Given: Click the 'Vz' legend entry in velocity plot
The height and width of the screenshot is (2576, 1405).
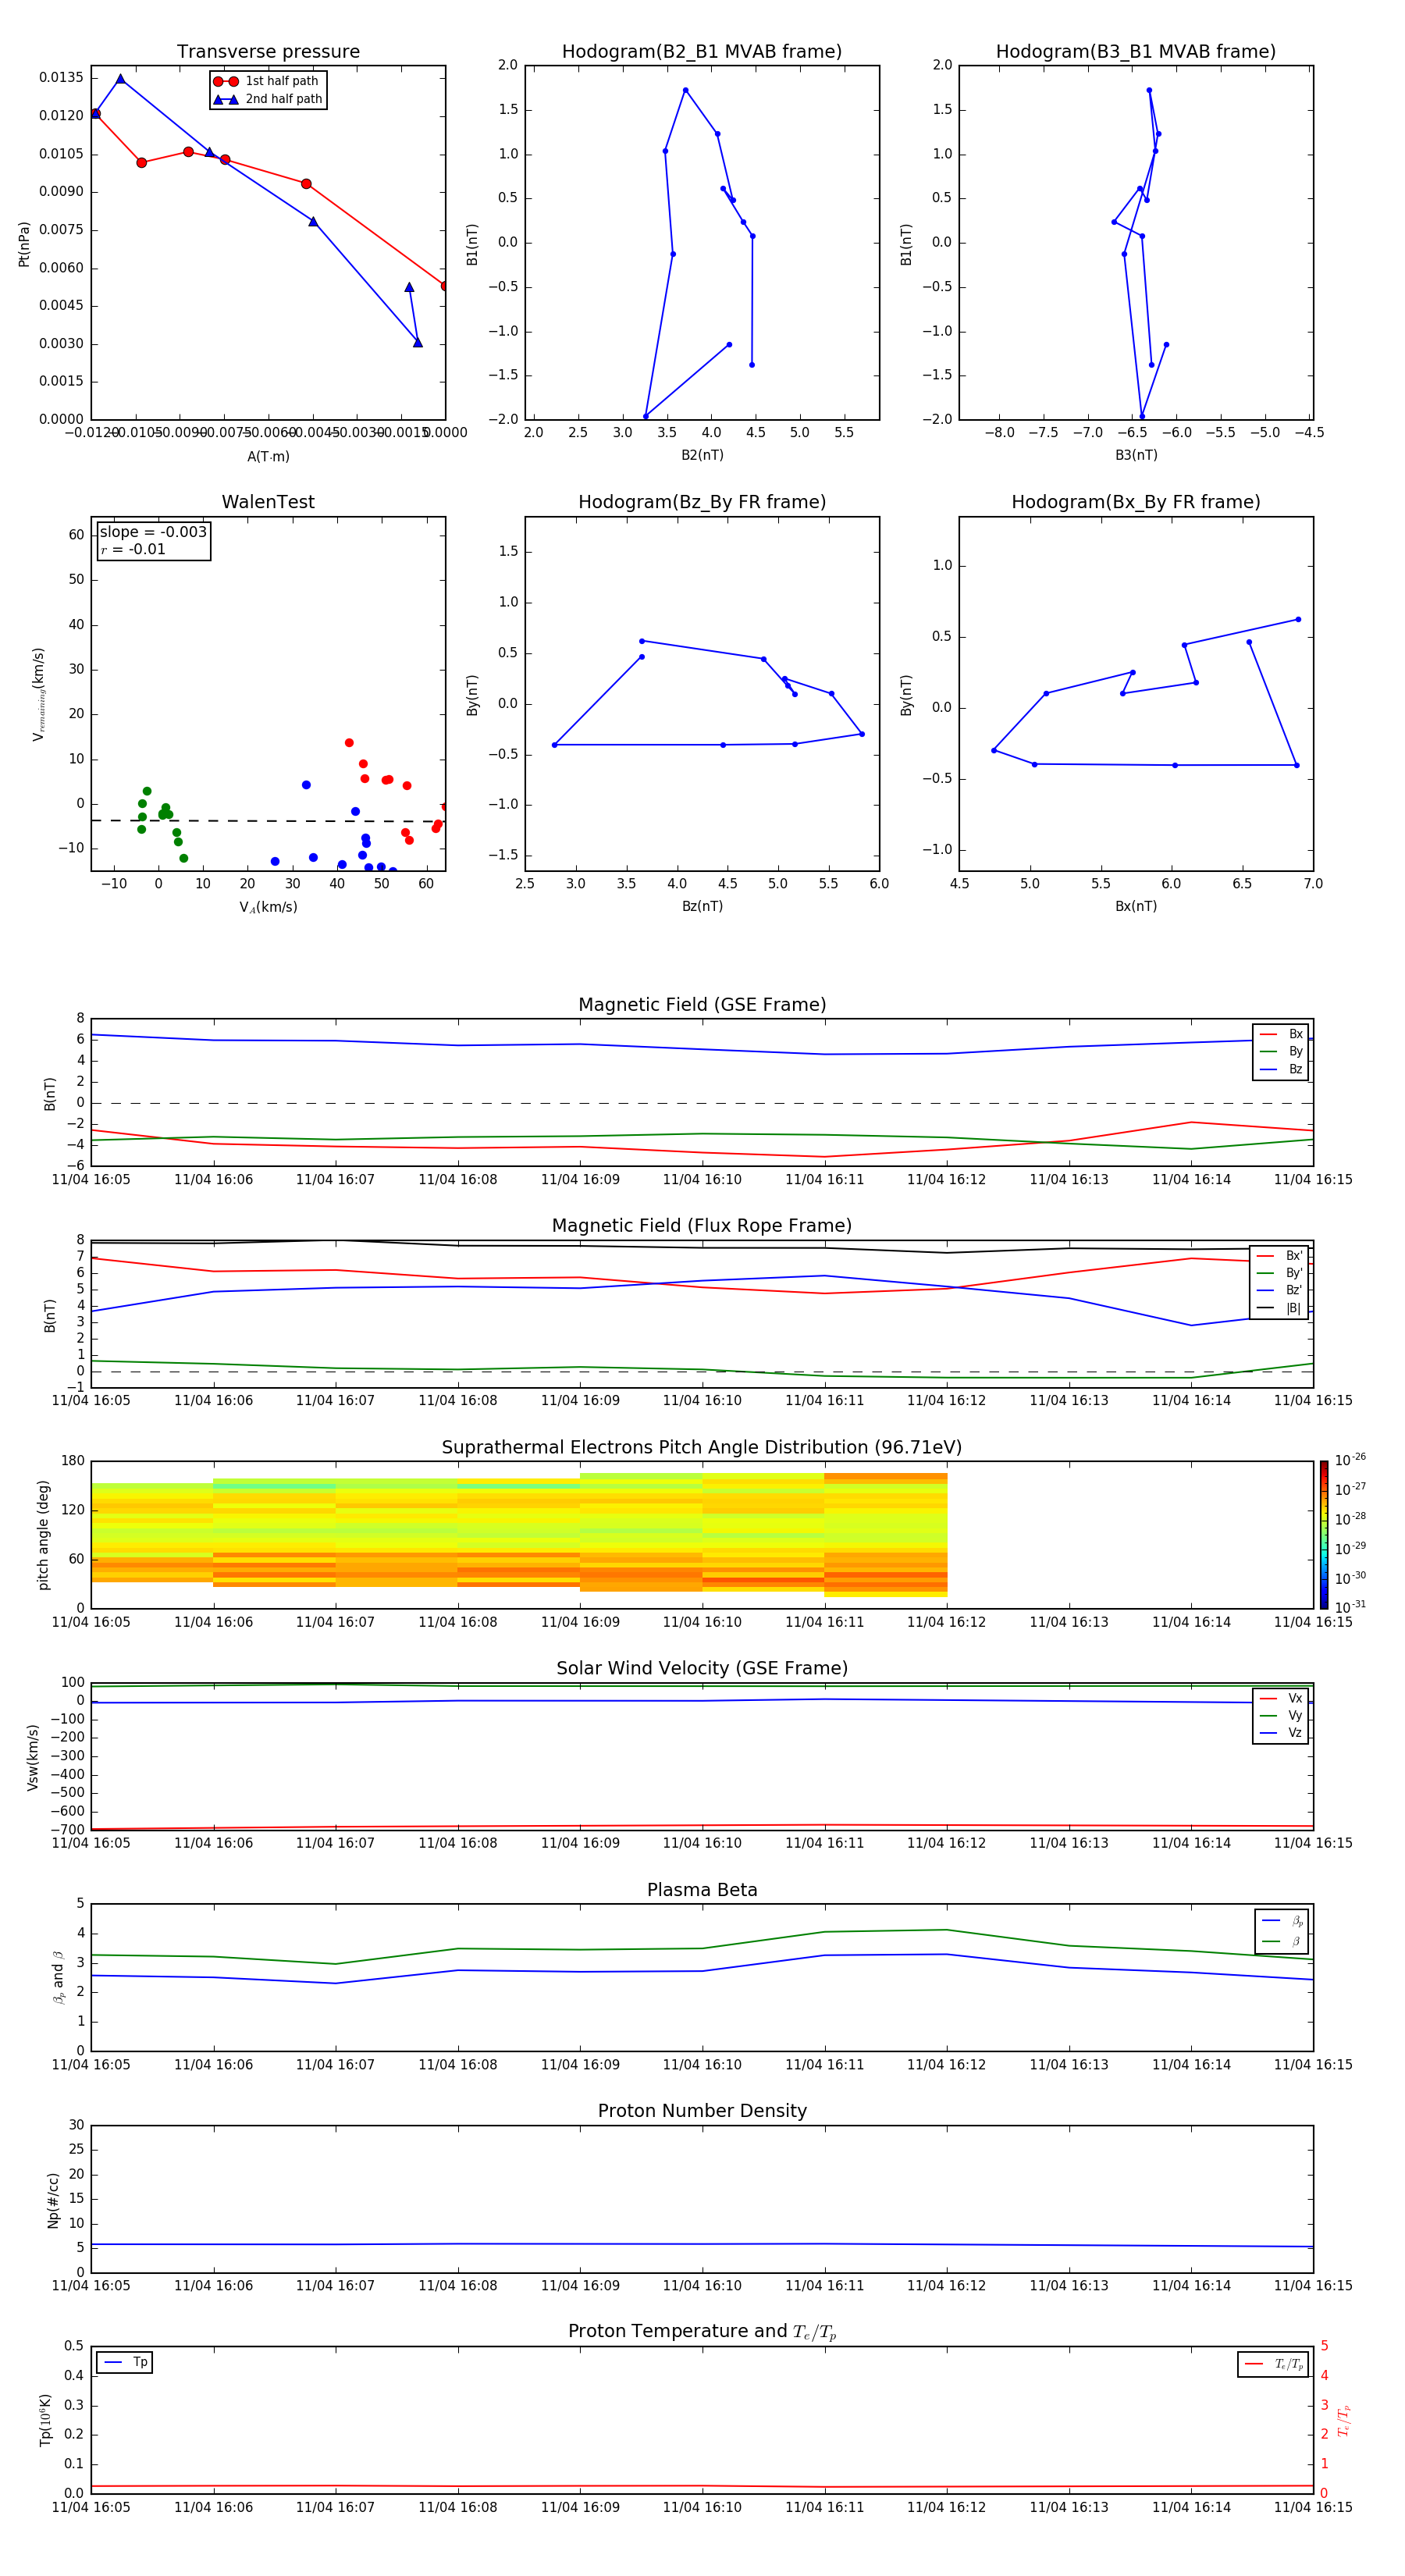Looking at the screenshot, I should [x=1281, y=1733].
